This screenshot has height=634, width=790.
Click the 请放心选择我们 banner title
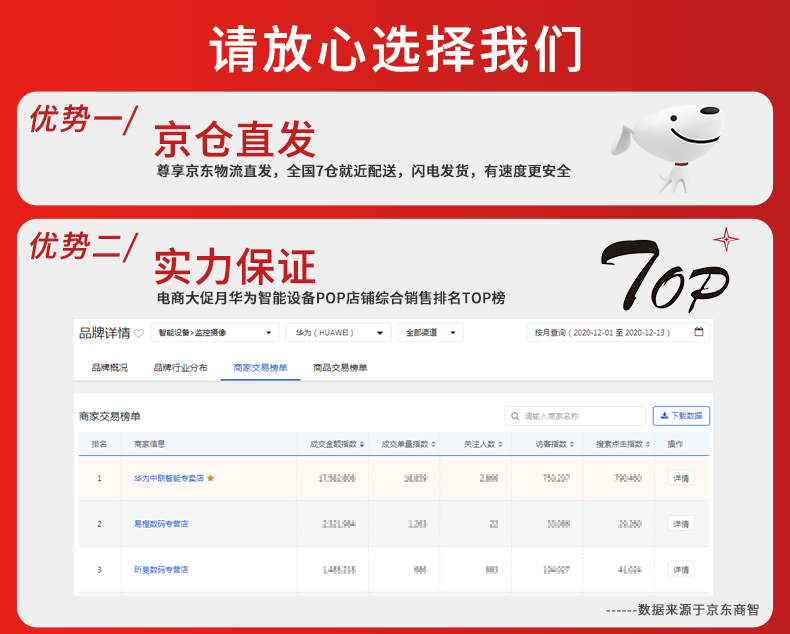click(x=396, y=49)
